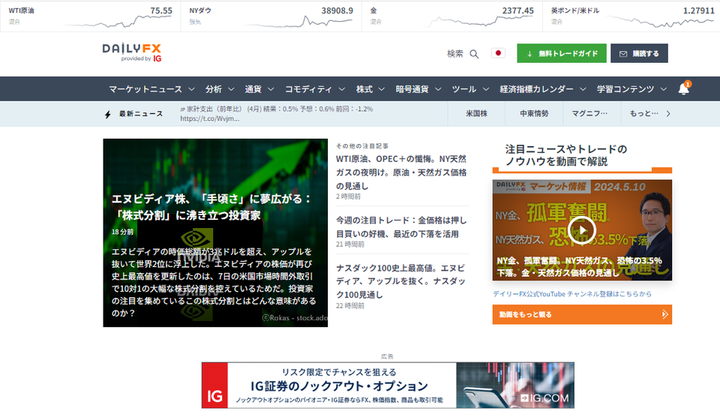Viewport: 720px width, 420px height.
Task: Expand the コモディティ menu chevron
Action: pos(341,89)
